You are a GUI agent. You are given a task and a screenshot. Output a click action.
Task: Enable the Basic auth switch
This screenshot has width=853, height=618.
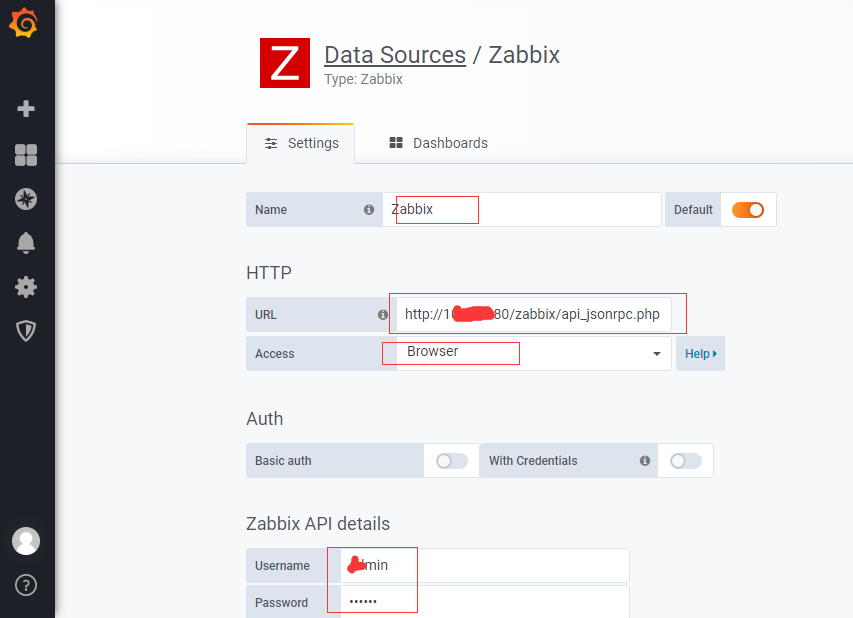(452, 461)
